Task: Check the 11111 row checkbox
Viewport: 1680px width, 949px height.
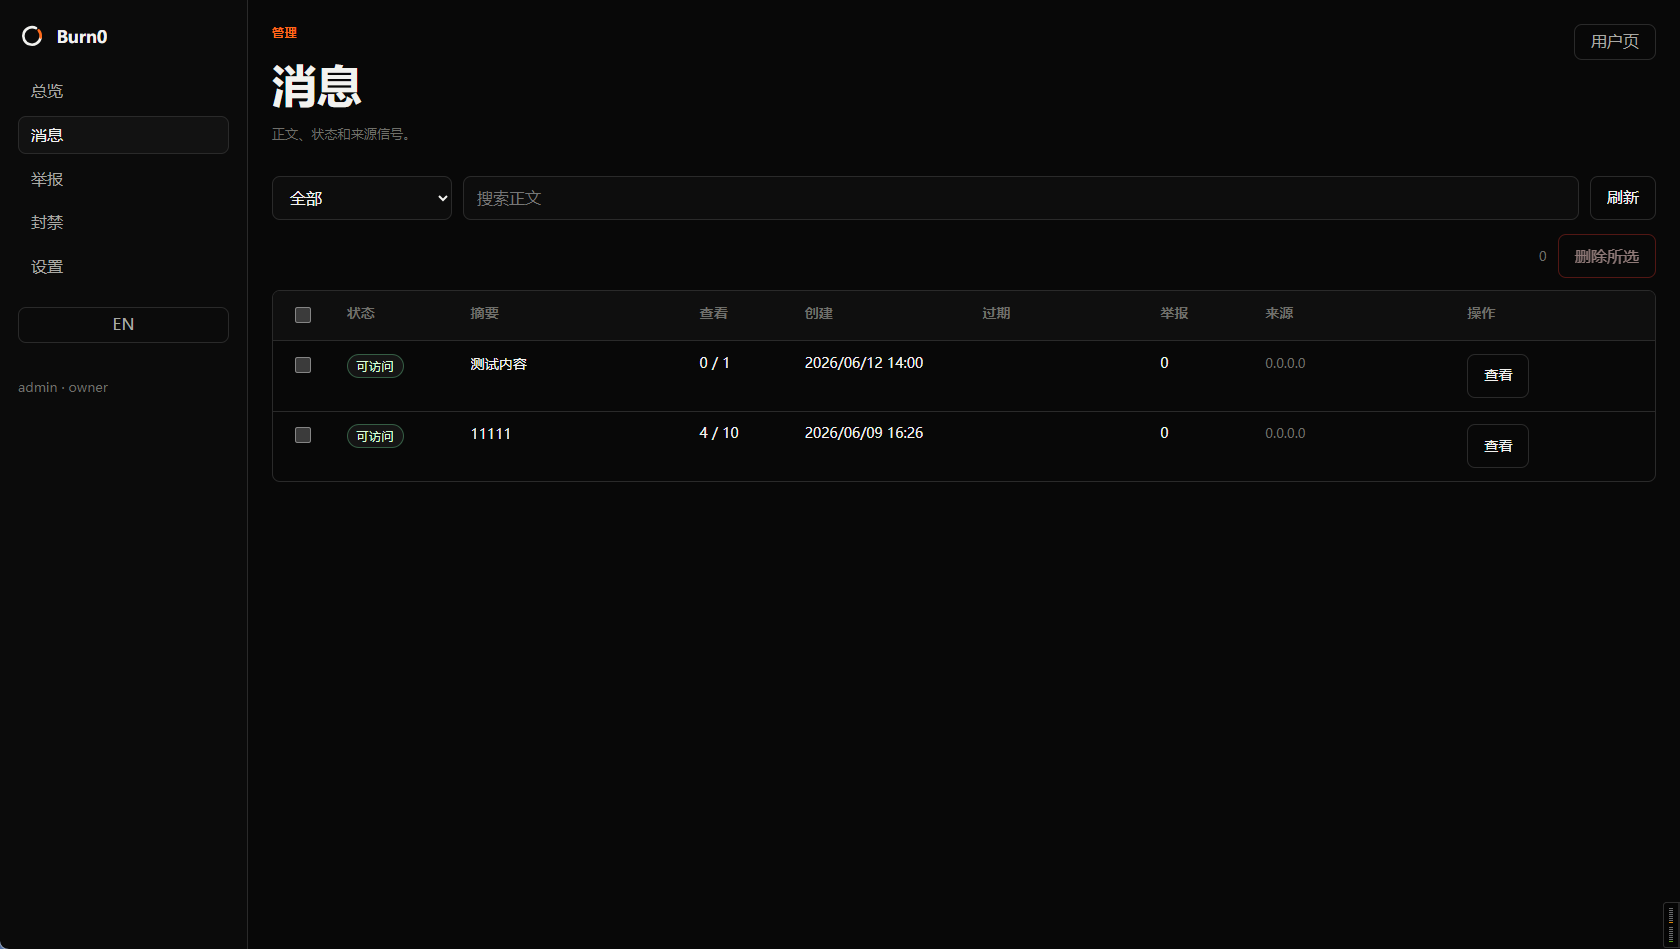Action: [303, 435]
